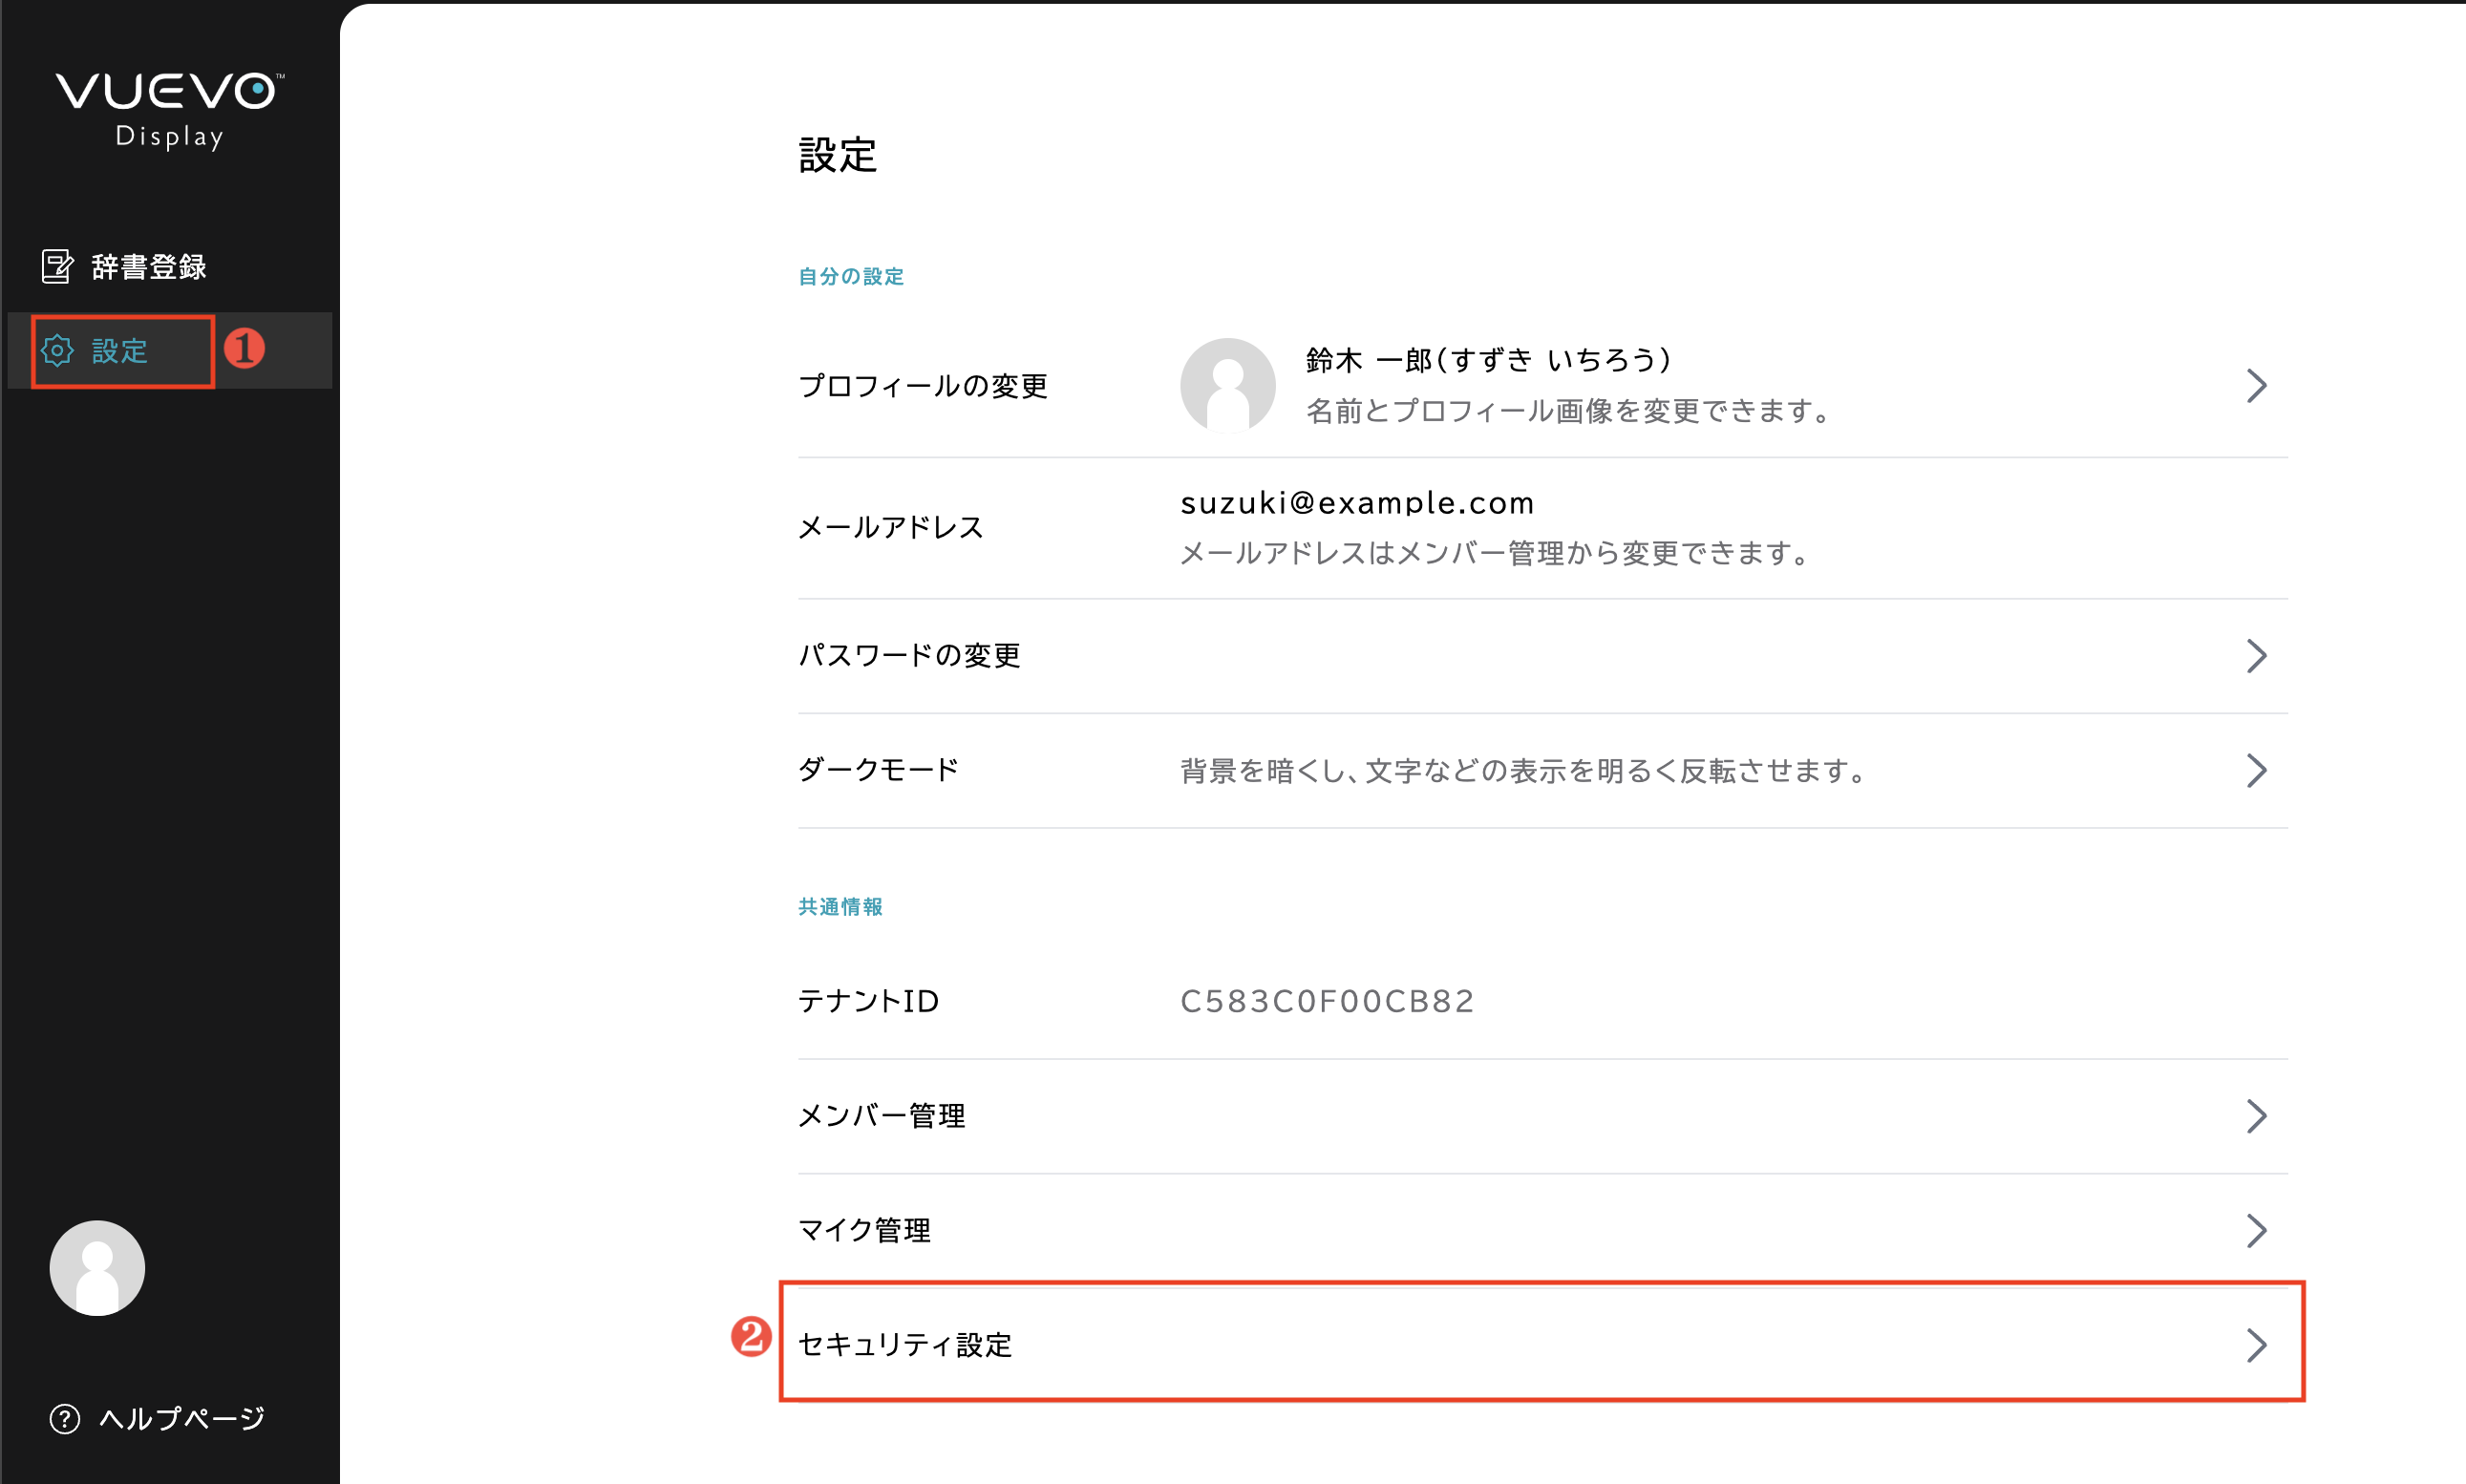2466x1484 pixels.
Task: Select the 辞書登録 dictionary registration icon
Action: coord(59,265)
